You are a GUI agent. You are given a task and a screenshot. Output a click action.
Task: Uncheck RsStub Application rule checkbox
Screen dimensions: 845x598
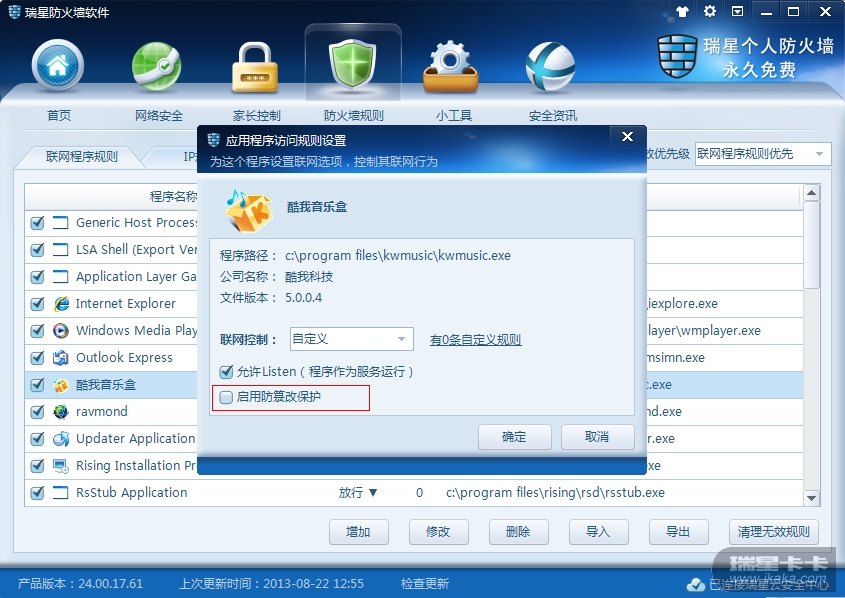[x=37, y=492]
